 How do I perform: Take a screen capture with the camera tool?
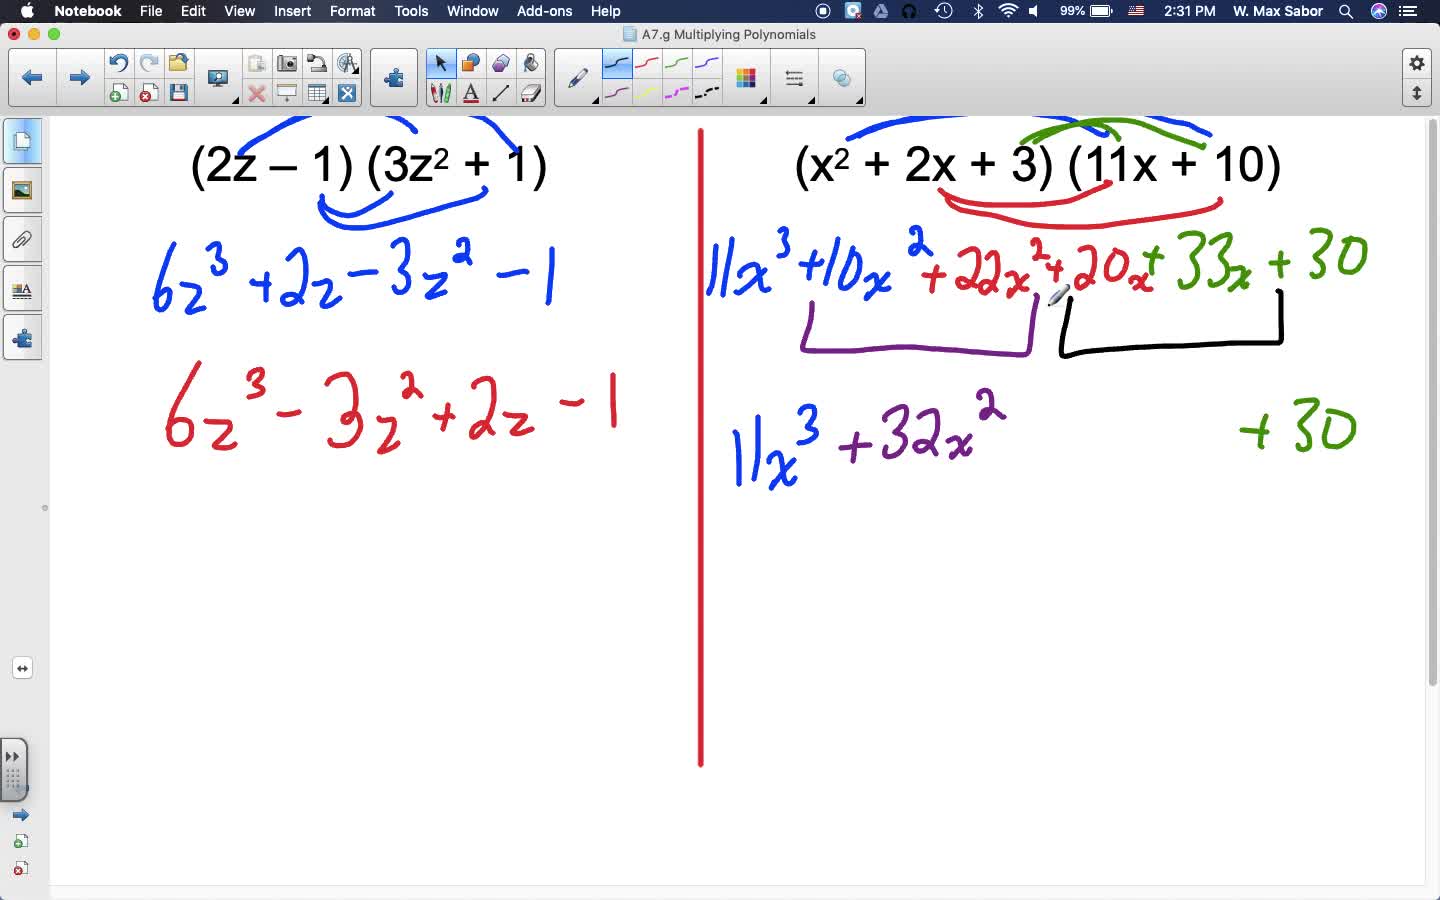coord(286,61)
